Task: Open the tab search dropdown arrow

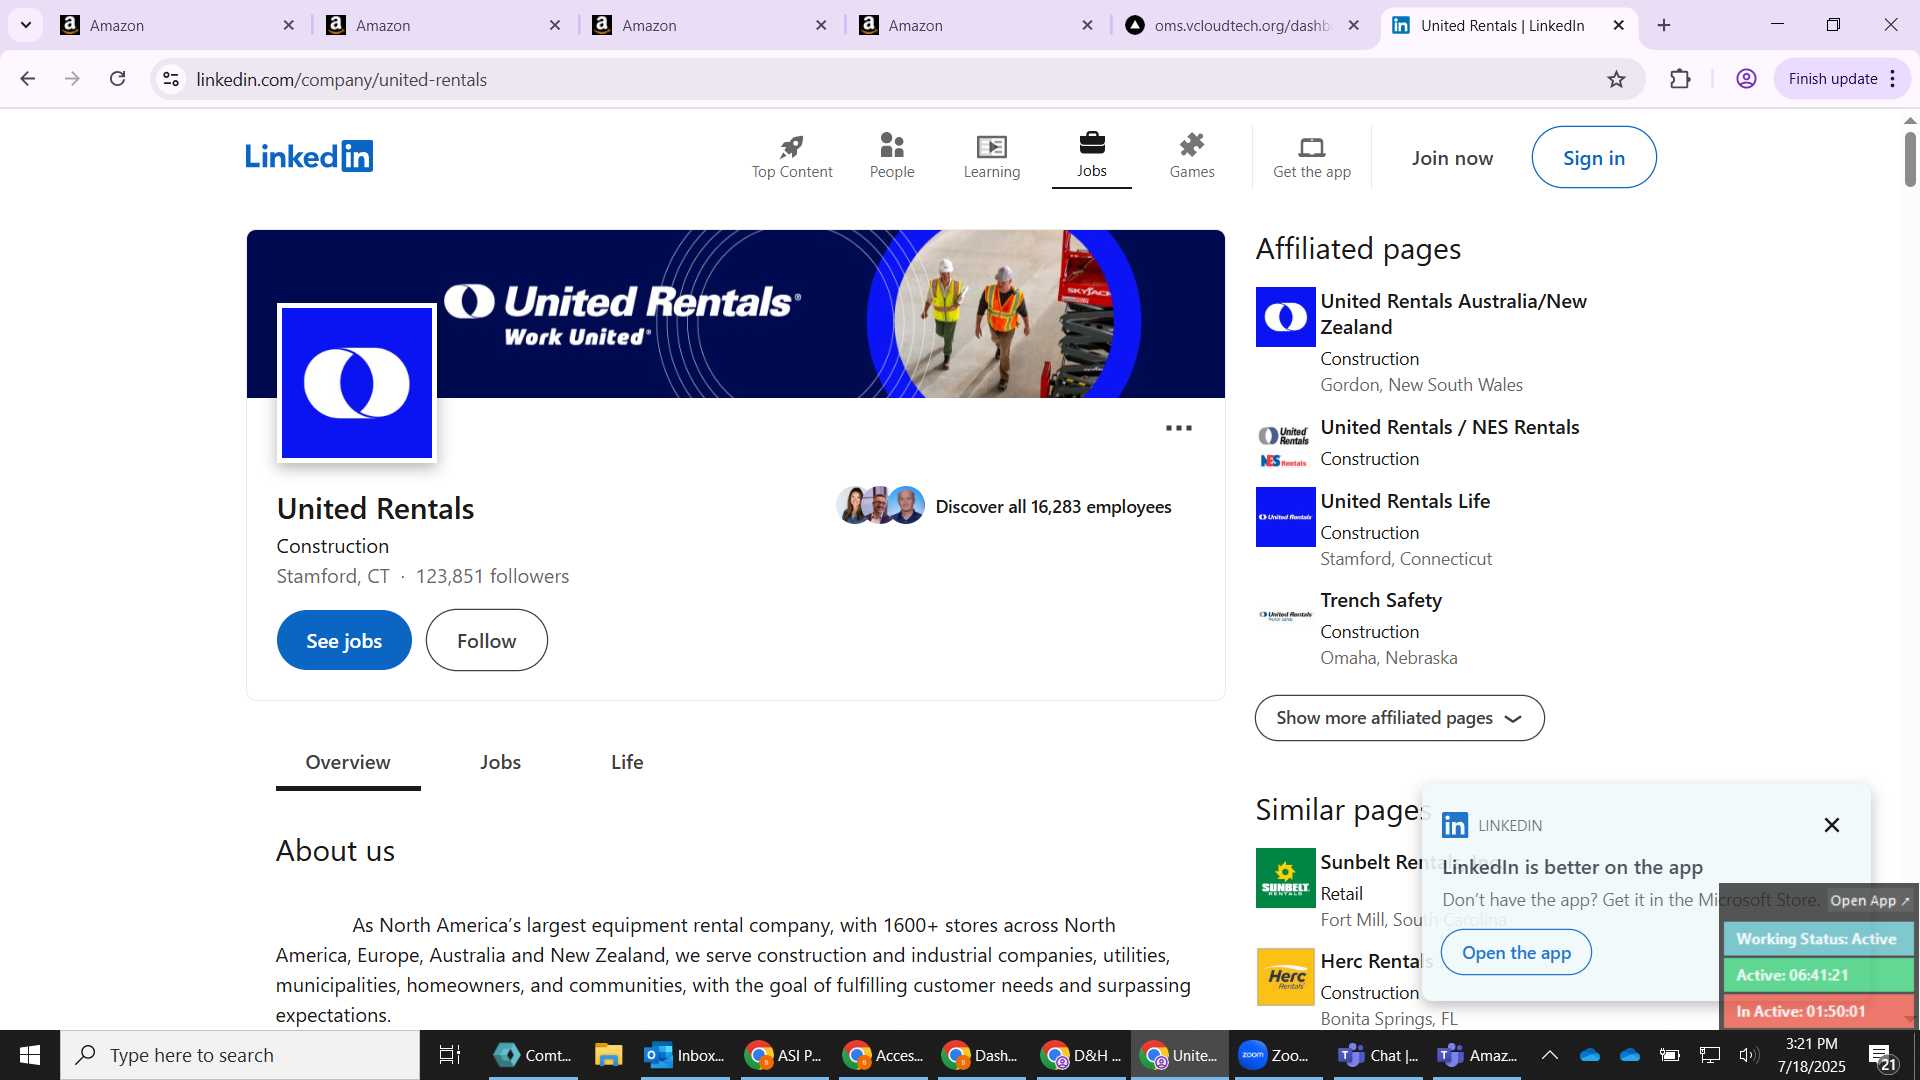Action: pos(26,25)
